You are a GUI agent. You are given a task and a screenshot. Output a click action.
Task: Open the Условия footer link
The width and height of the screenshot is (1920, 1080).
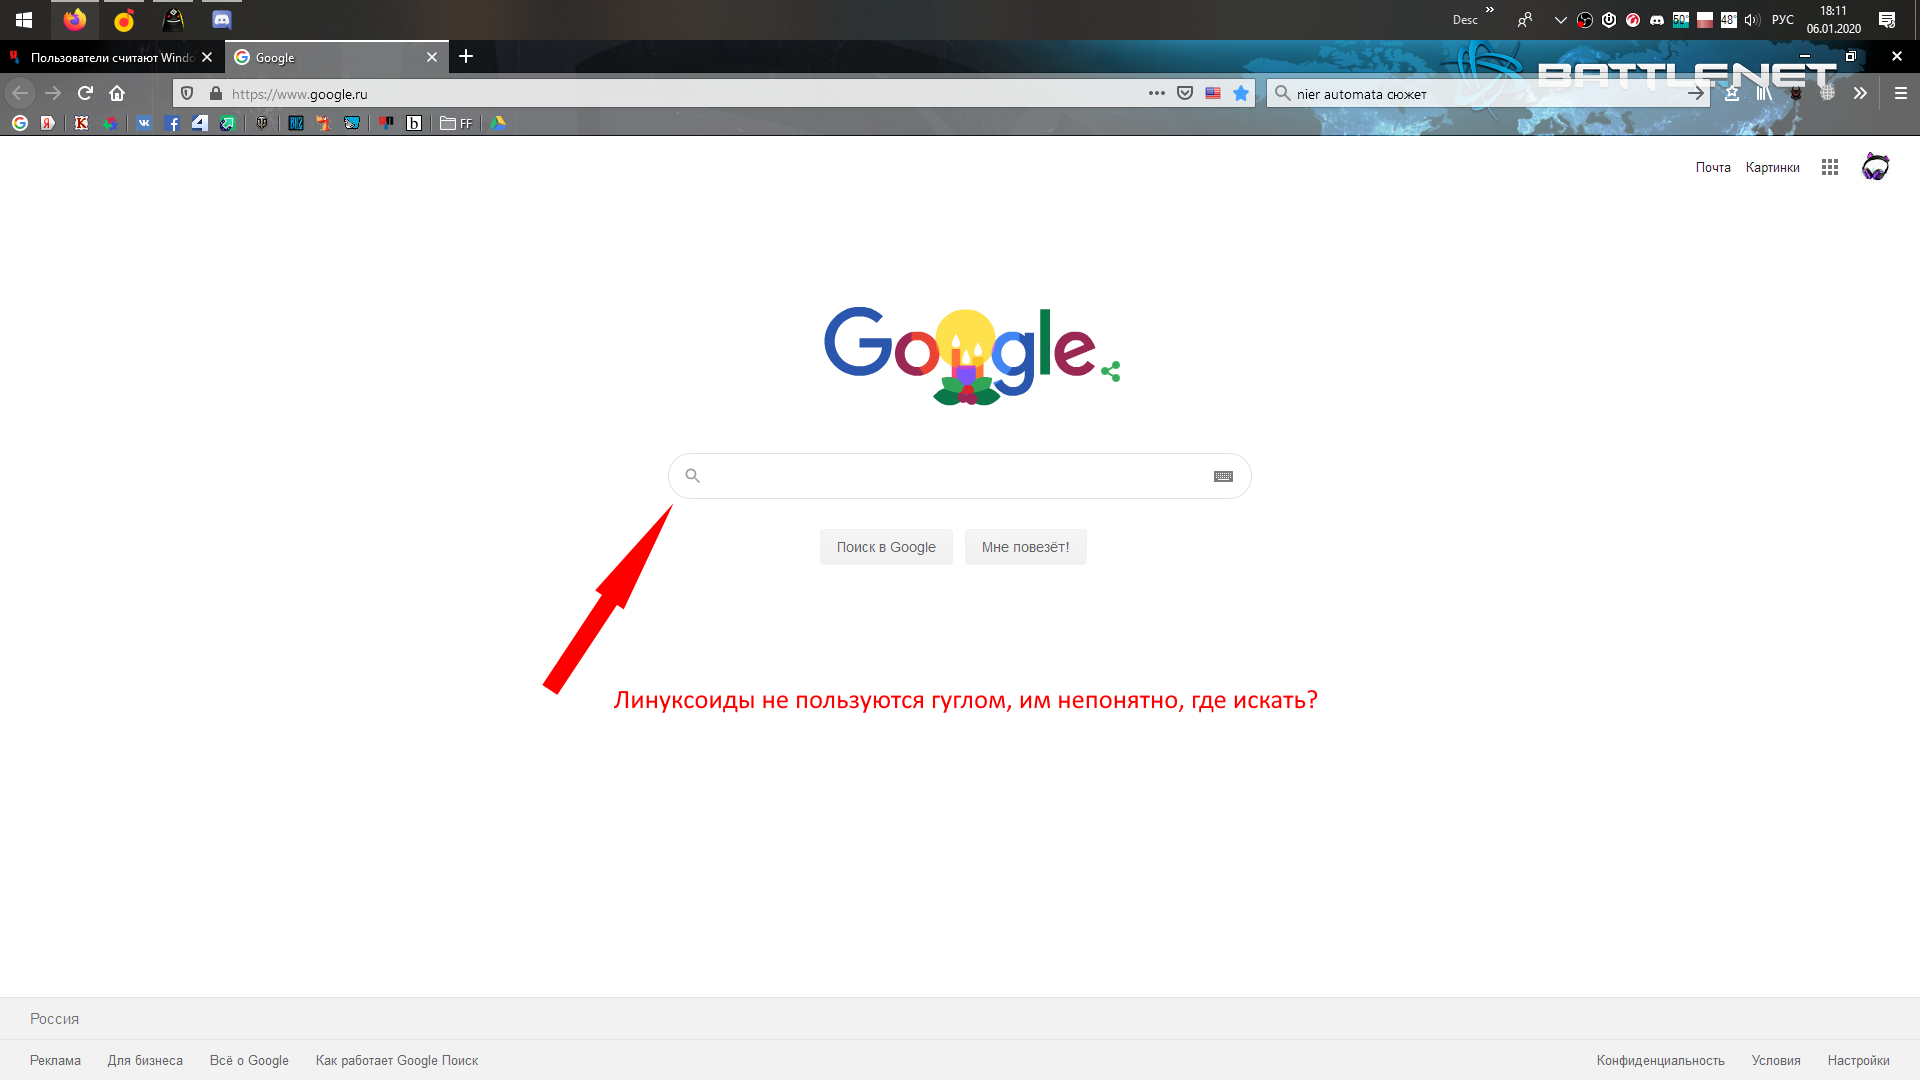click(1776, 1060)
